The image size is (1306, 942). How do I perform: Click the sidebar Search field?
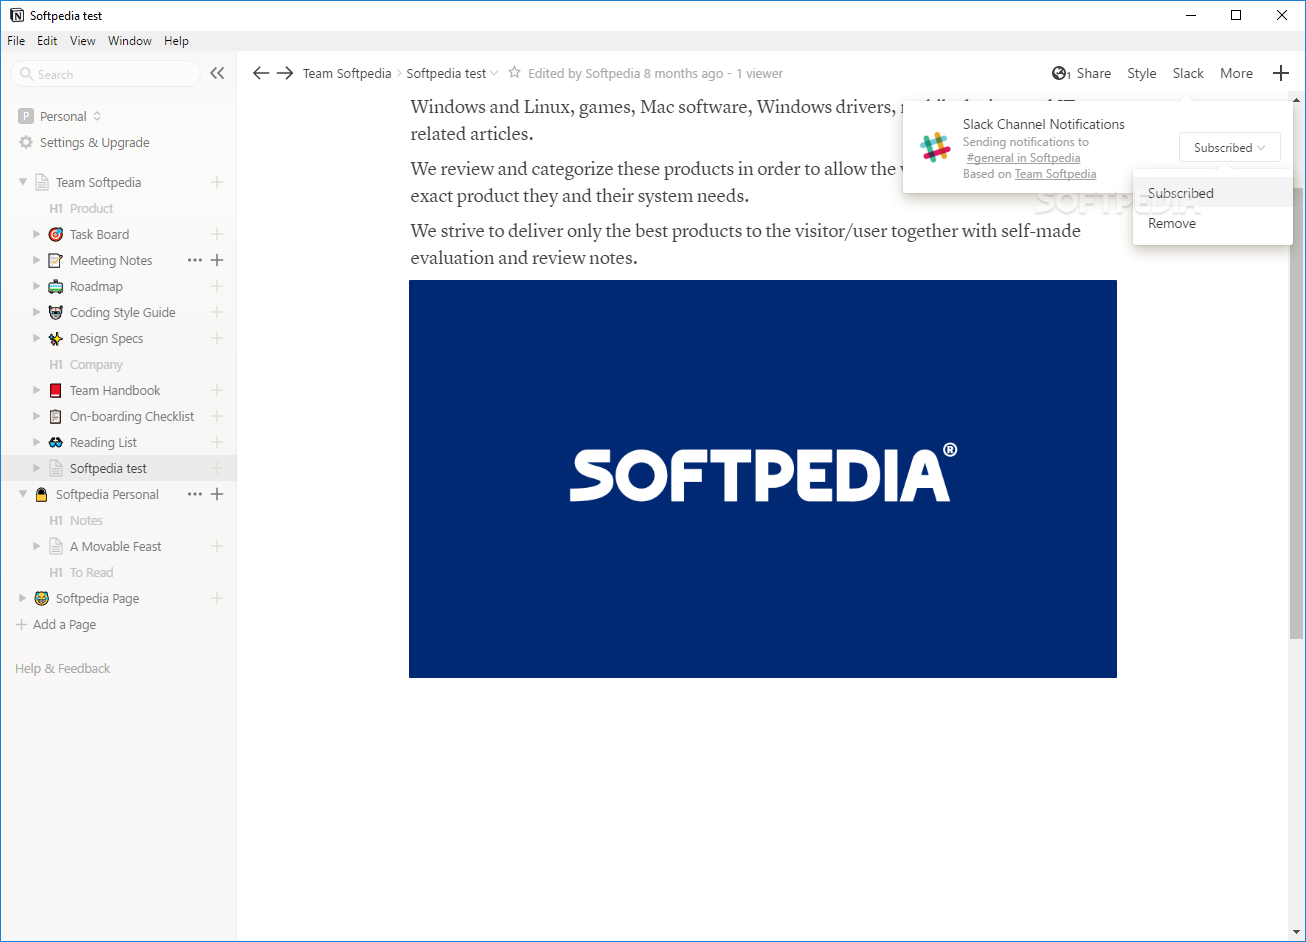click(x=105, y=74)
